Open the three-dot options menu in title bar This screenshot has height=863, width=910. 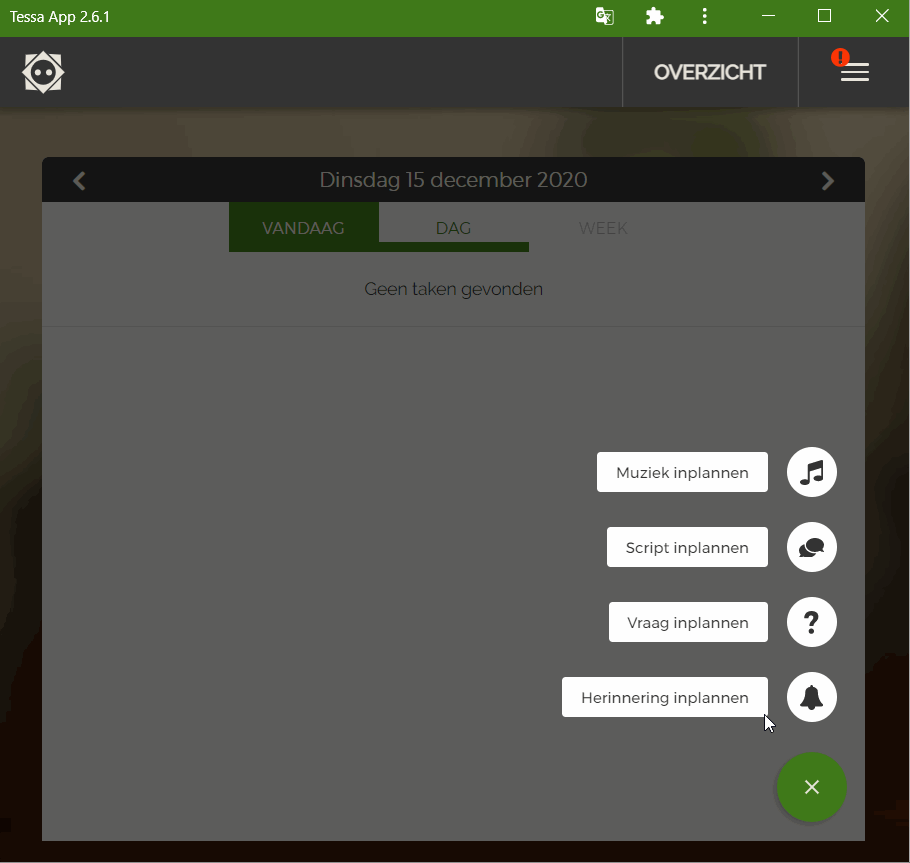(x=705, y=16)
